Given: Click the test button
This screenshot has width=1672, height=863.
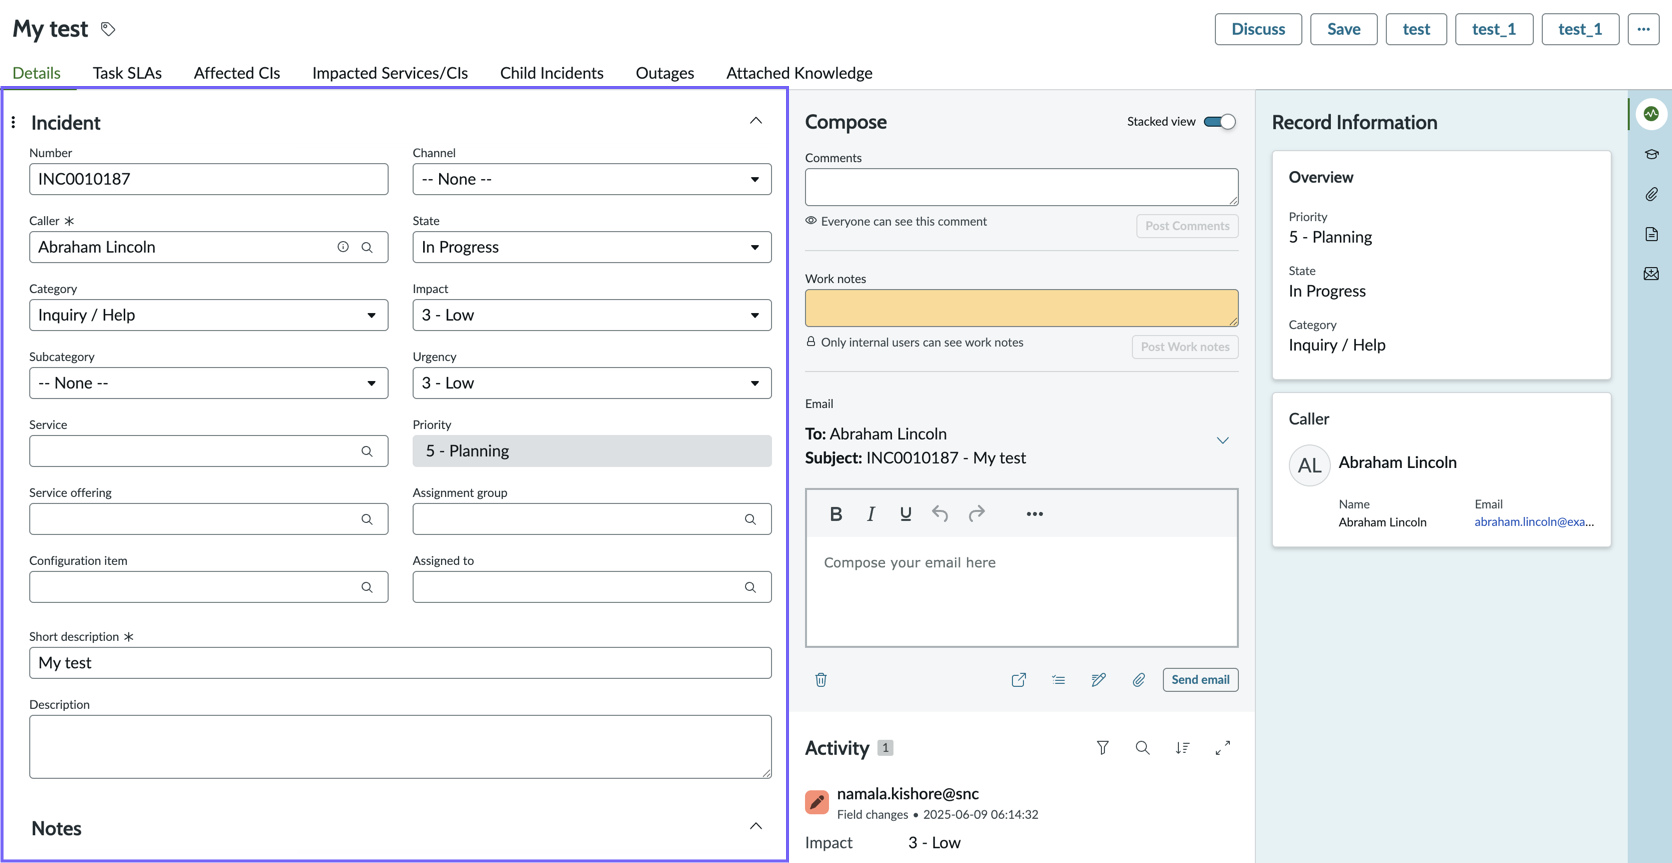Looking at the screenshot, I should 1416,29.
